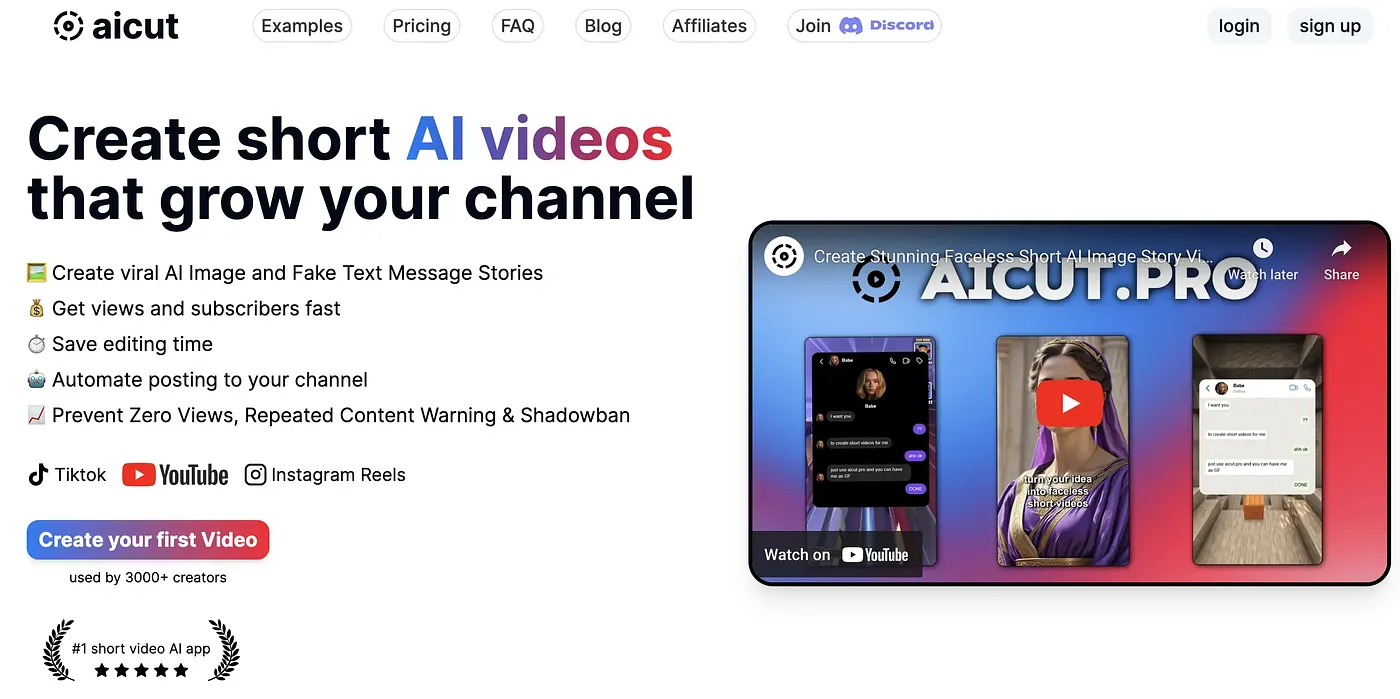This screenshot has height=699, width=1400.
Task: Click the video title text
Action: [1013, 256]
